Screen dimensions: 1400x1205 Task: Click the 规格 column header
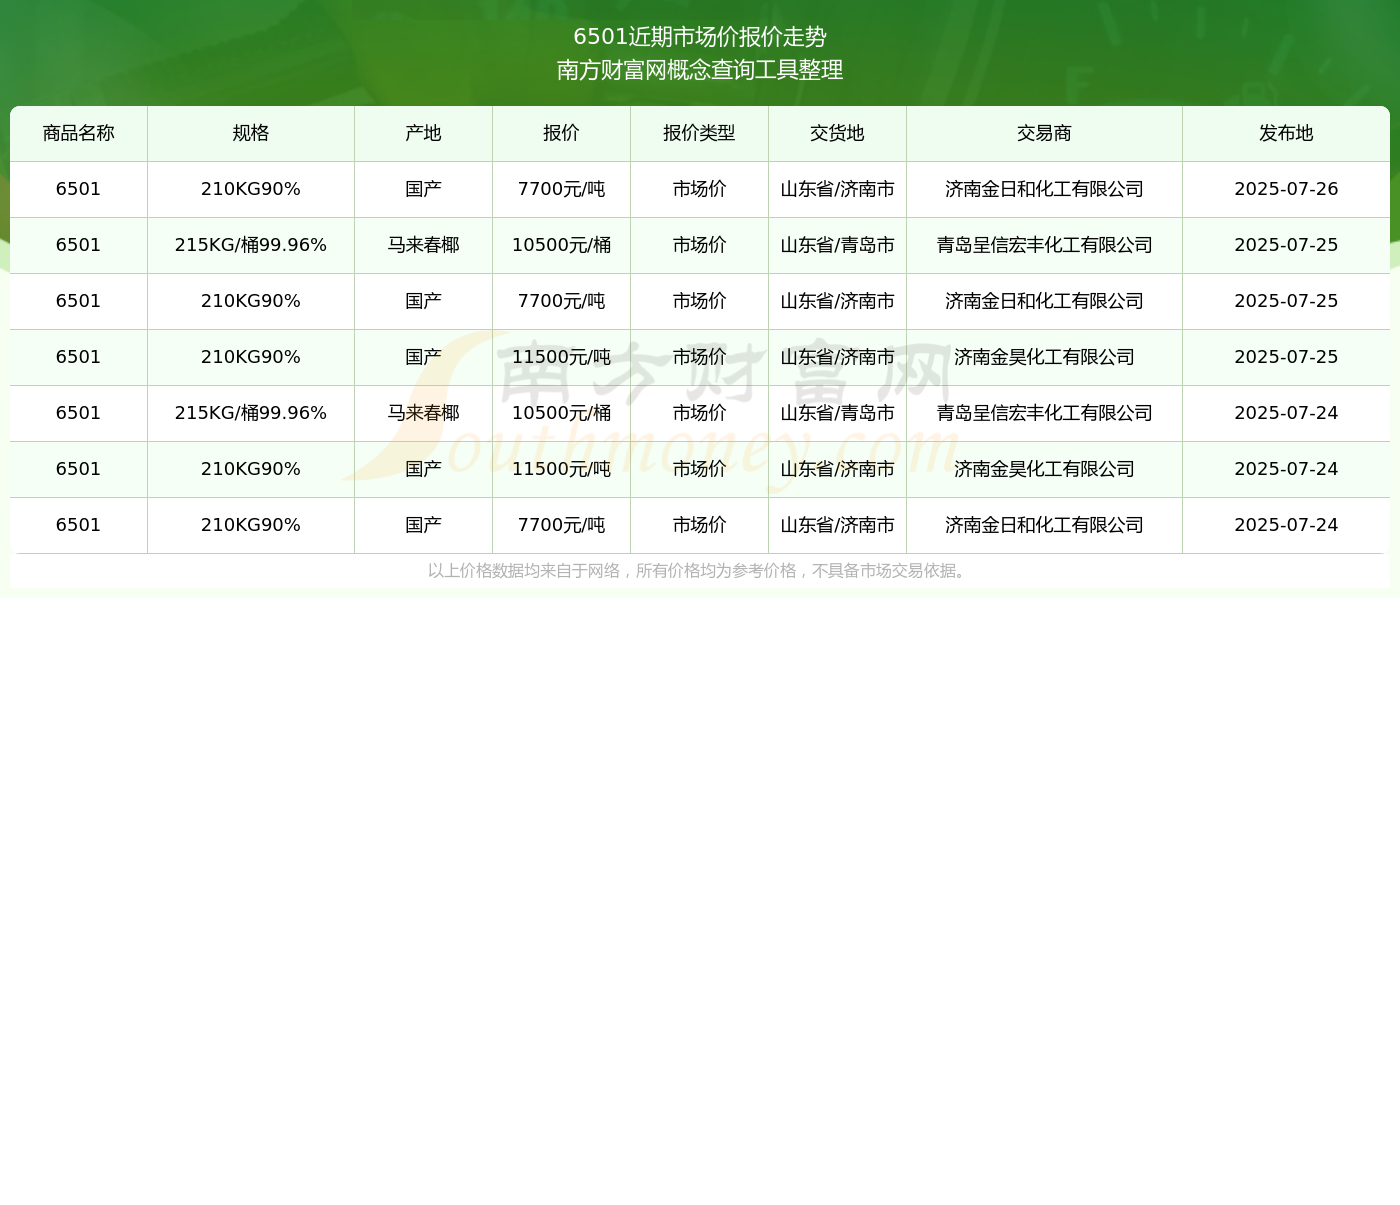click(251, 133)
